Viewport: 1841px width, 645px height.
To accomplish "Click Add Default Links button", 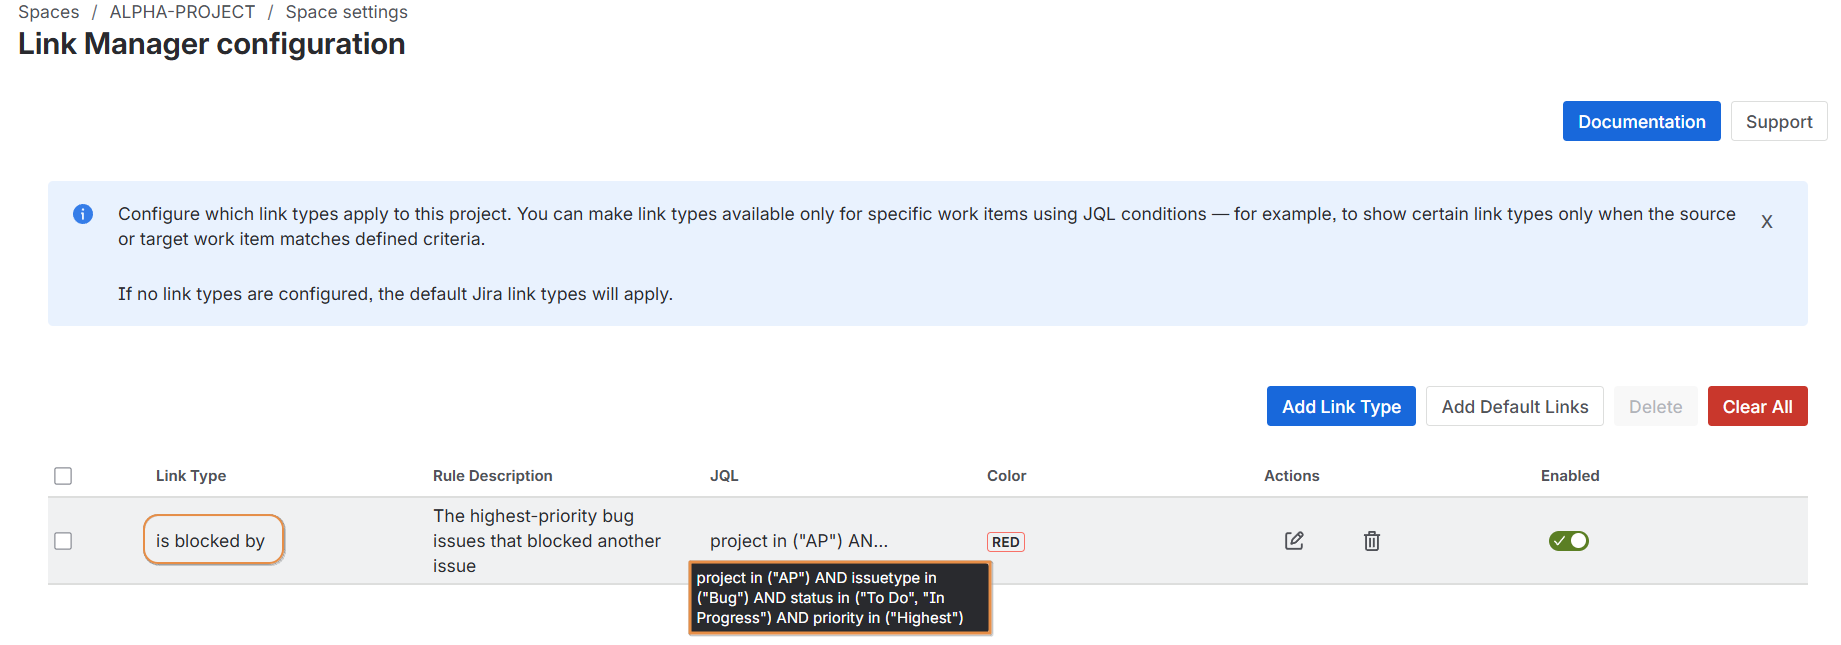I will [x=1514, y=407].
